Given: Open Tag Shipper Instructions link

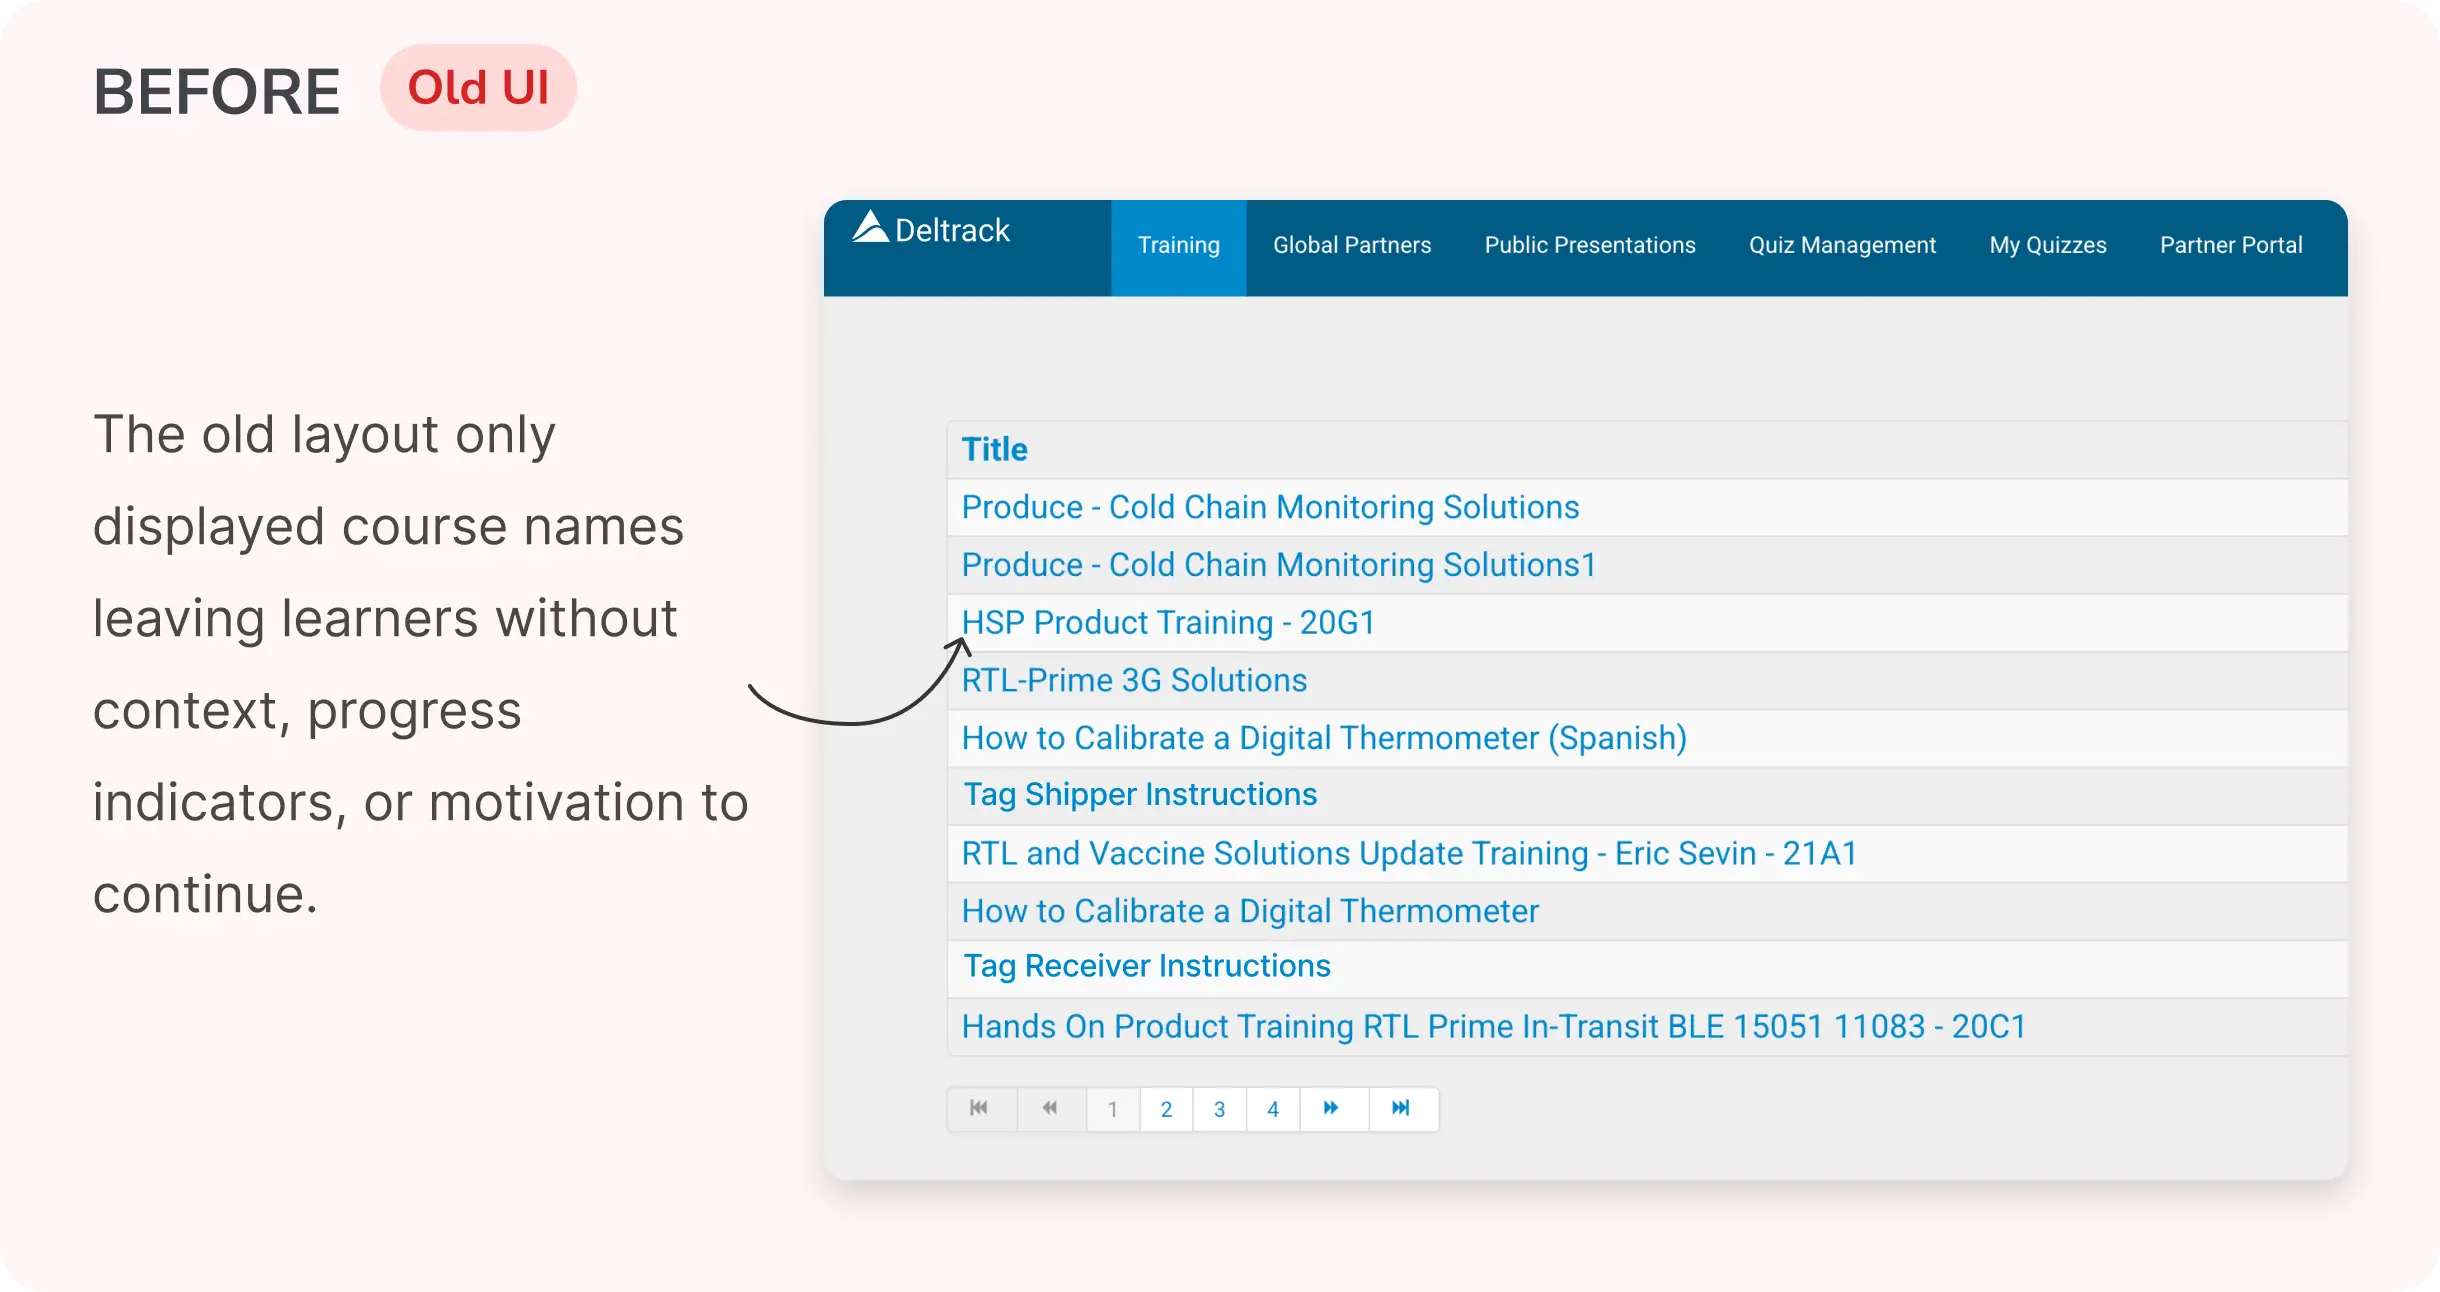Looking at the screenshot, I should coord(1140,795).
